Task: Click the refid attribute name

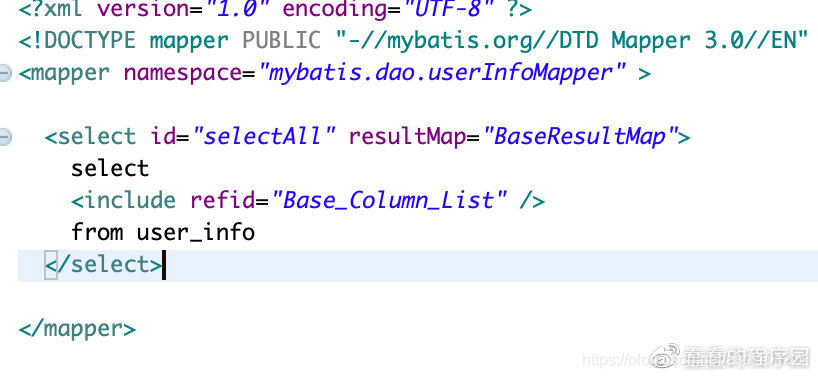Action: click(222, 201)
